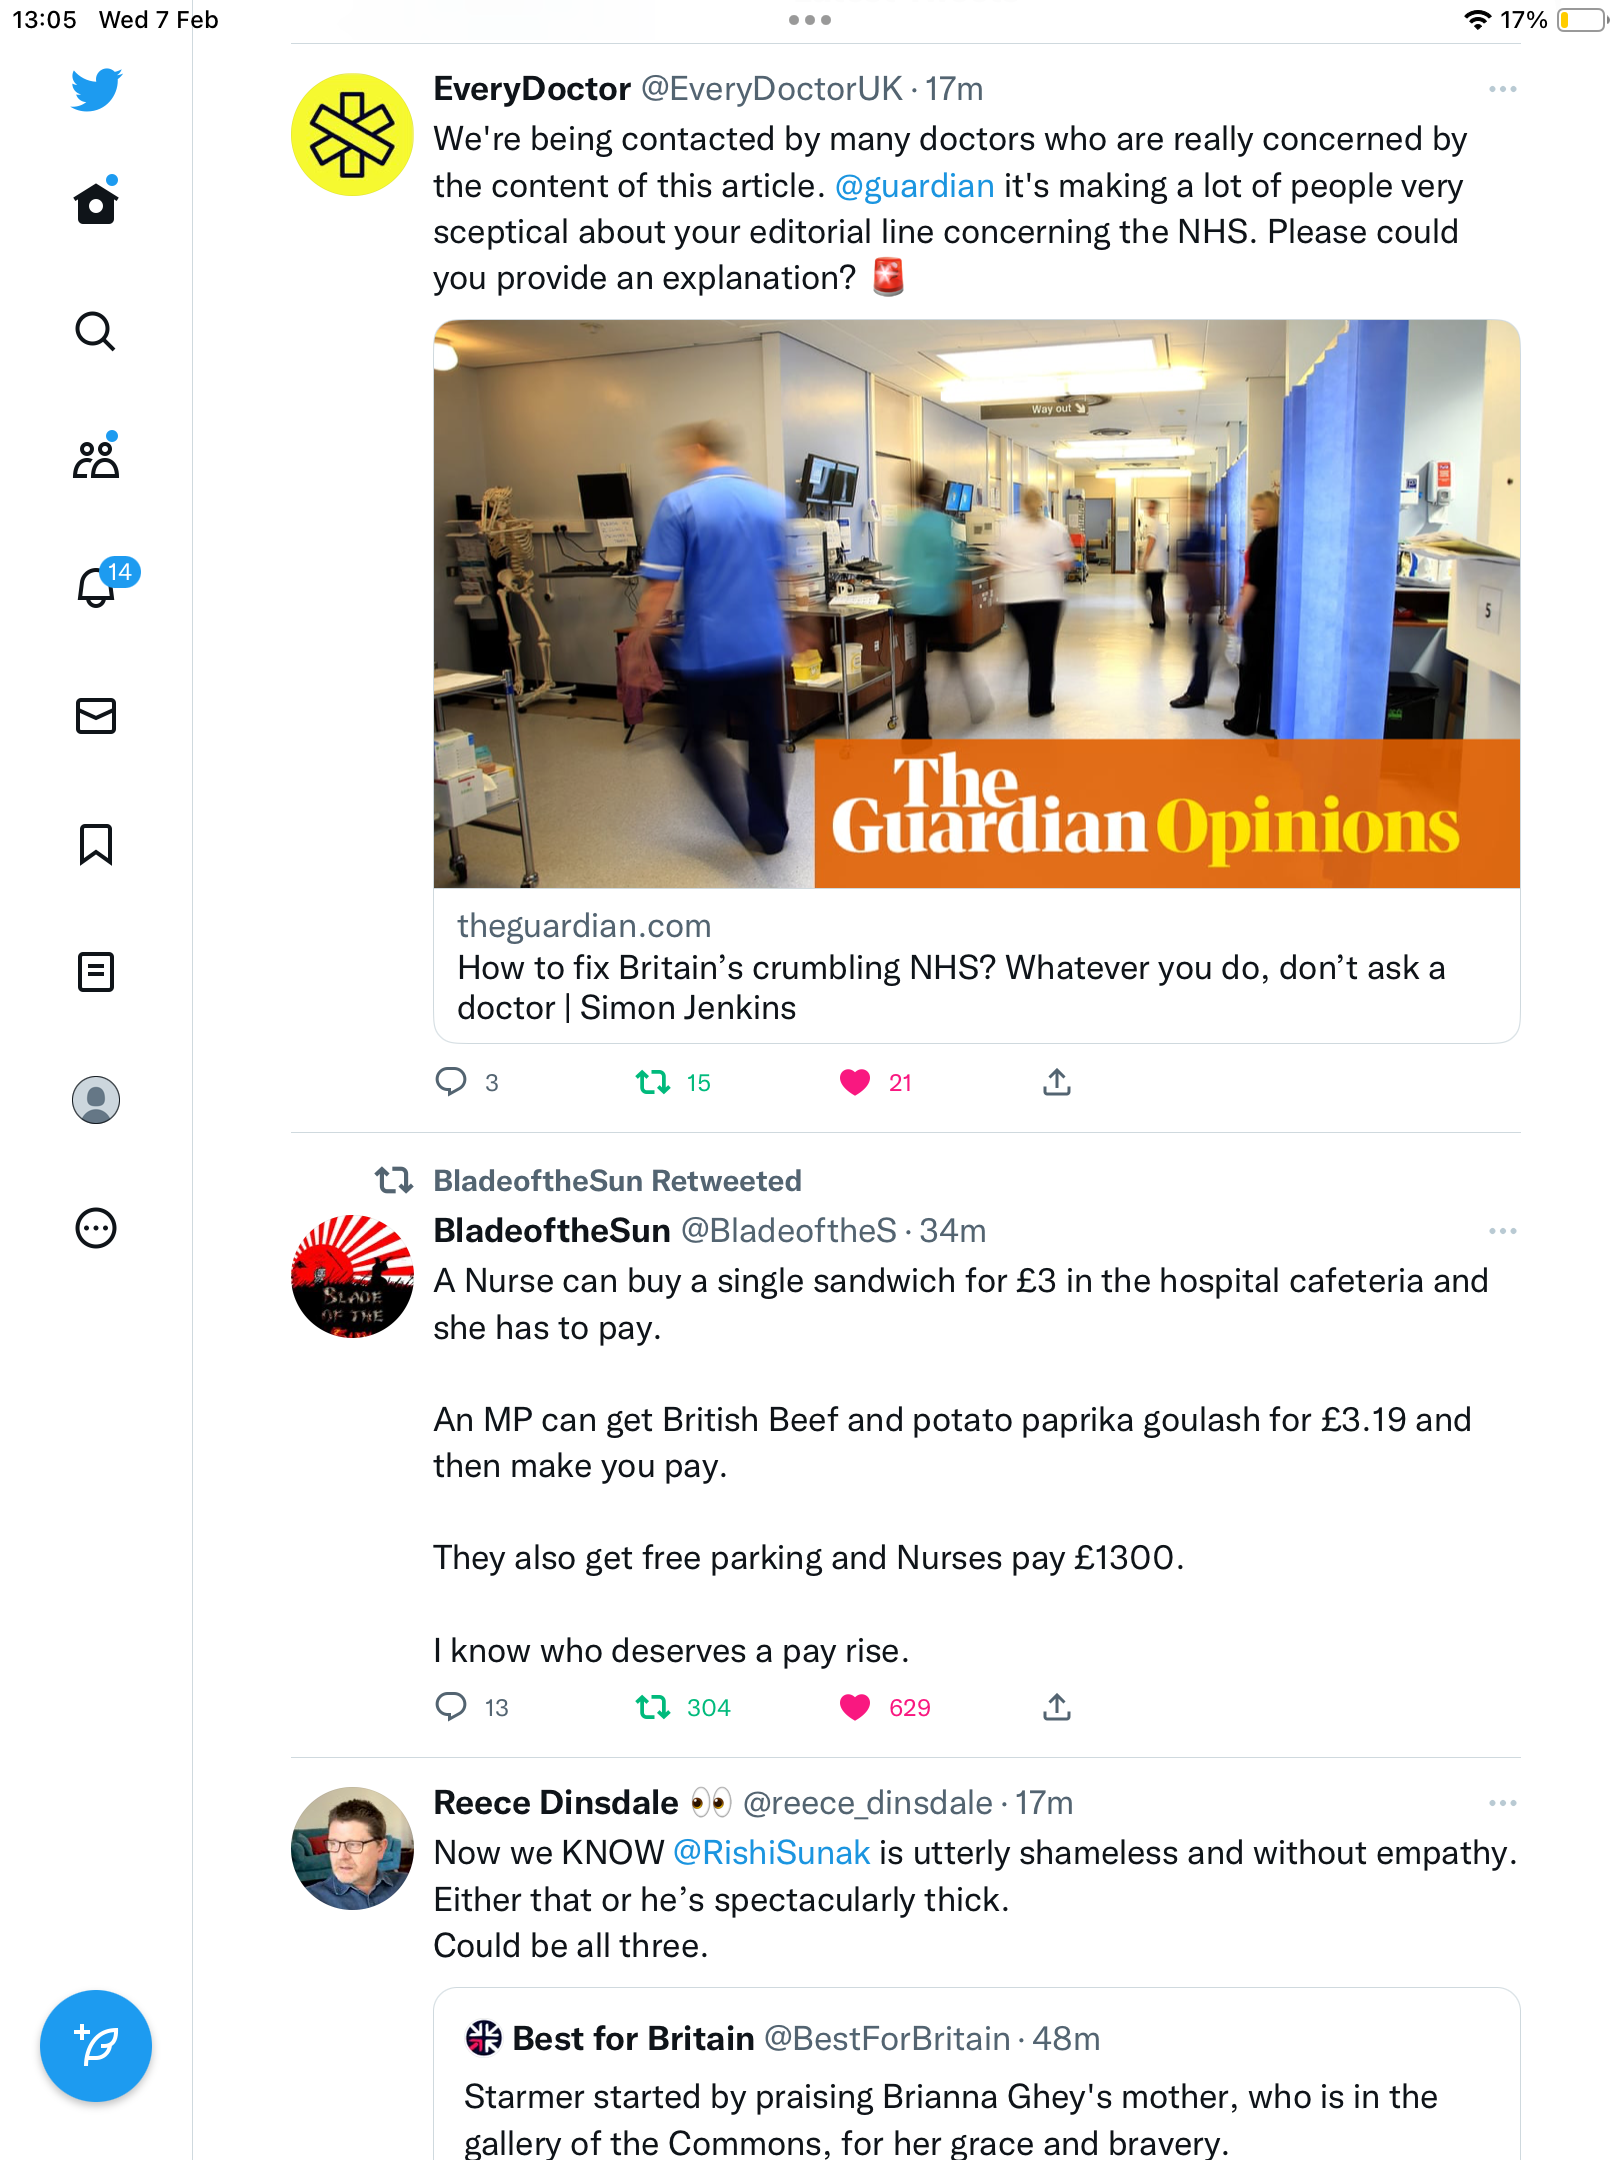
Task: Share the BladeoftheSun tweet
Action: 1057,1707
